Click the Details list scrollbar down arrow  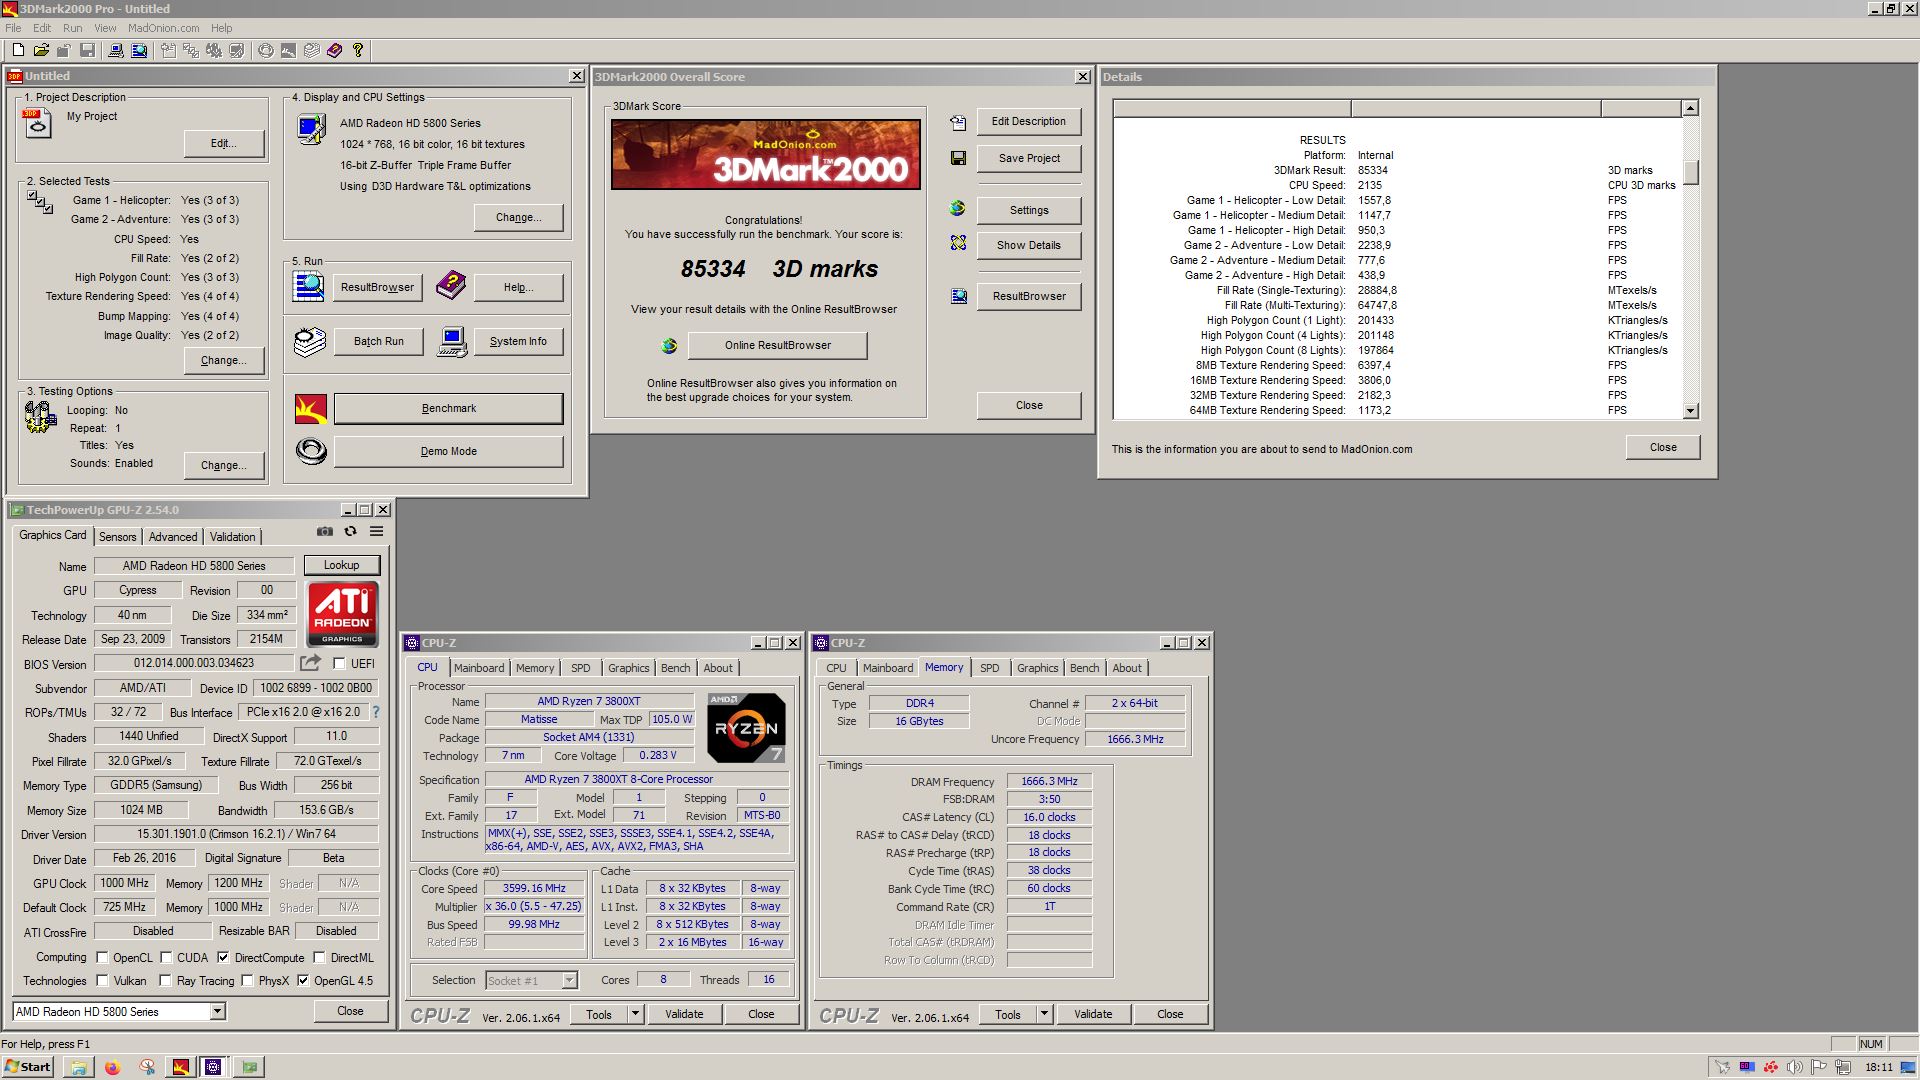(1690, 411)
